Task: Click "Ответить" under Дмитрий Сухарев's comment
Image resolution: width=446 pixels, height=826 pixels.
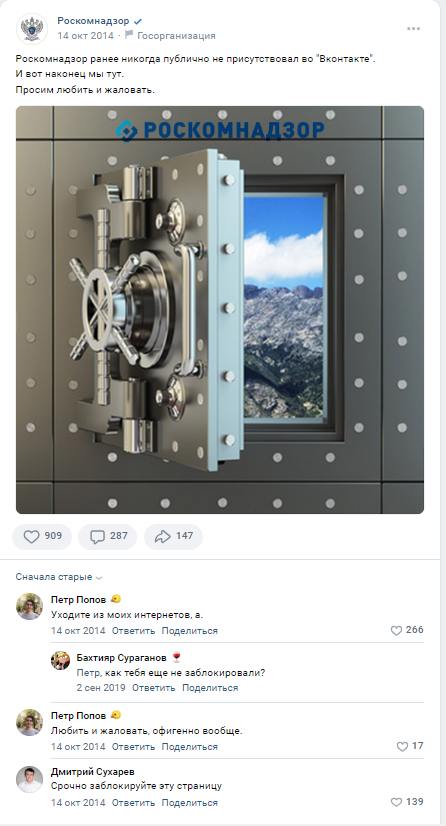Action: pos(133,803)
